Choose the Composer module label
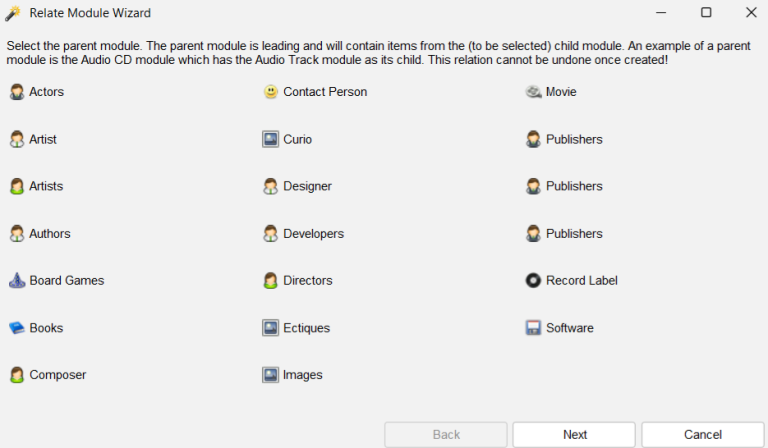Viewport: 768px width, 448px height. pos(58,375)
